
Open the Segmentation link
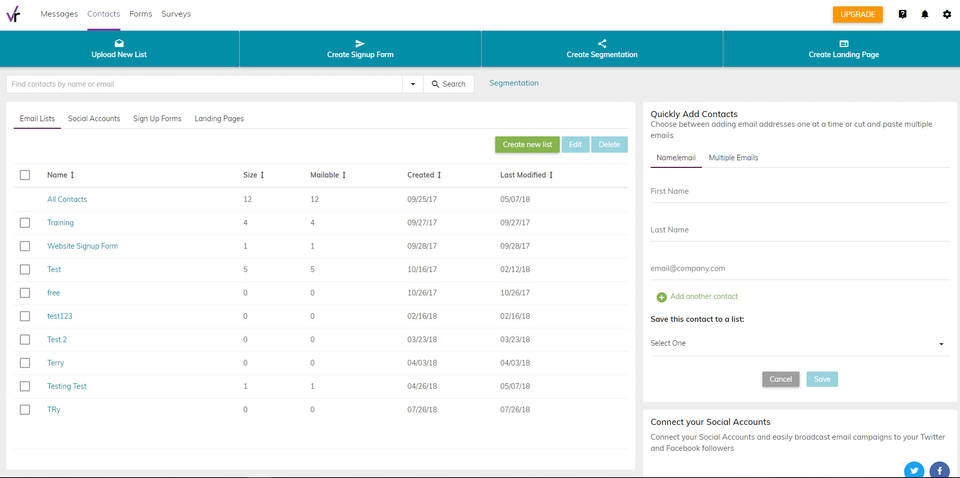(513, 83)
